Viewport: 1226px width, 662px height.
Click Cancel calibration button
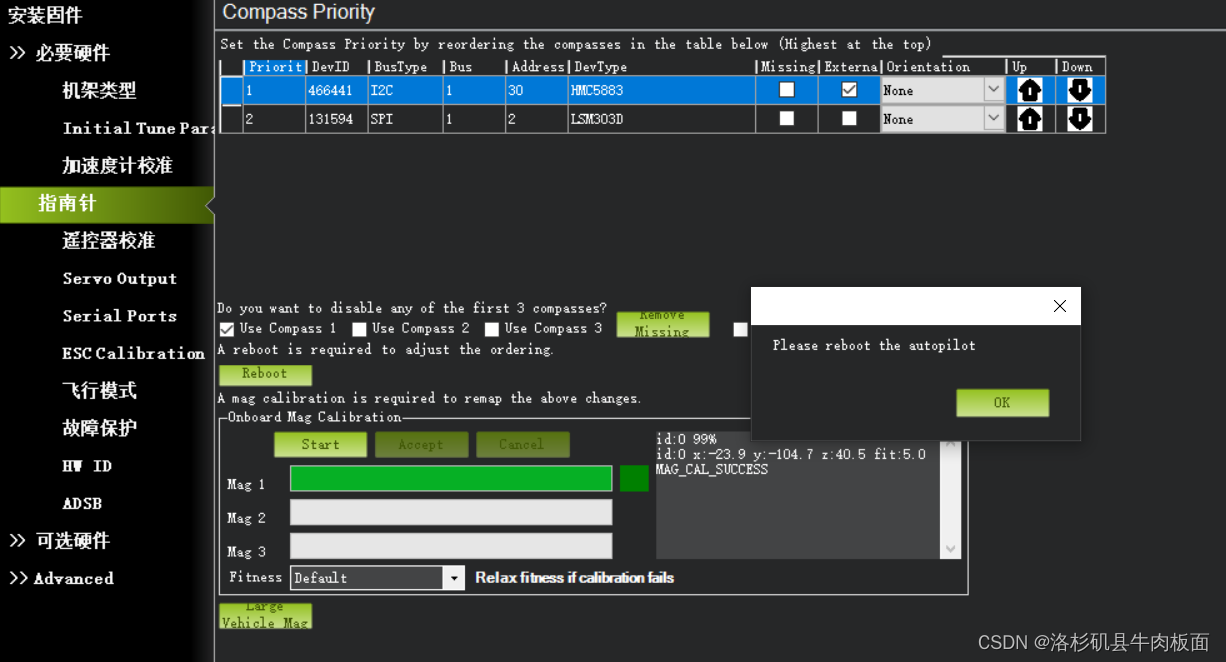point(522,445)
